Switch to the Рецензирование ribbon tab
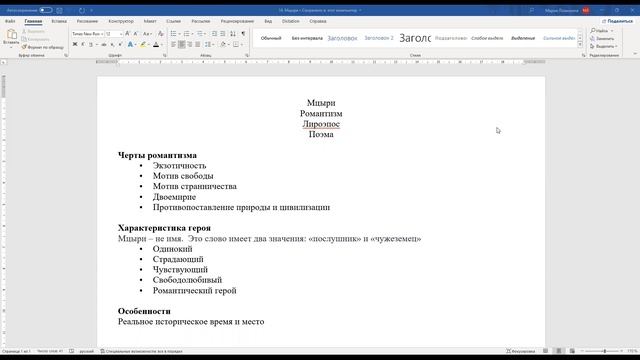 click(x=237, y=21)
